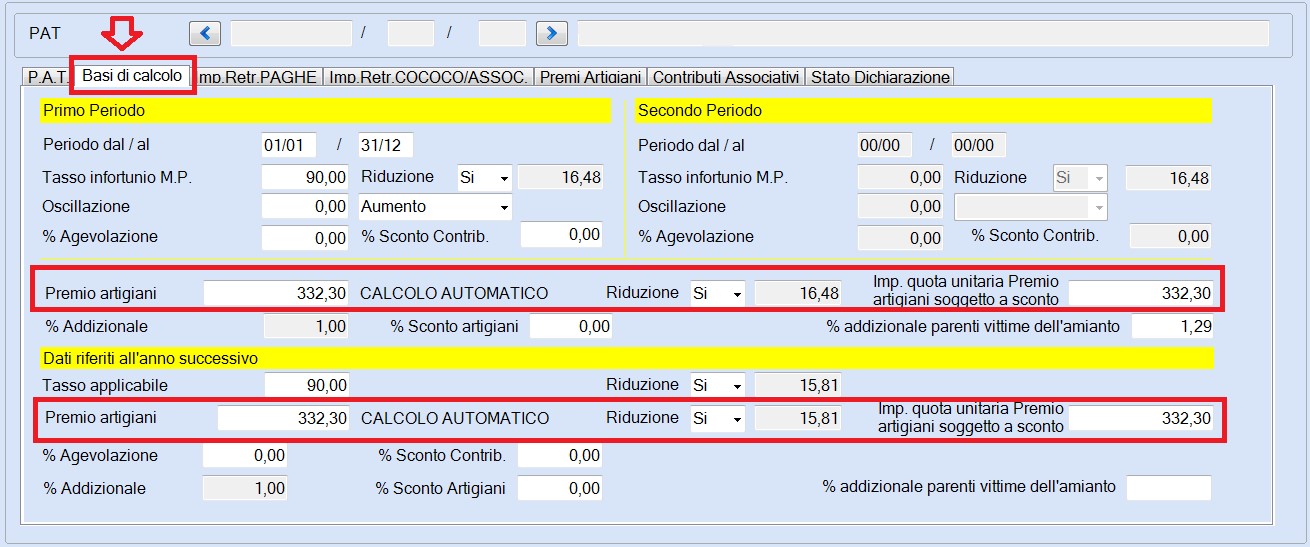Open the Imp.Retr.PAGHE tab
The image size is (1310, 547).
coord(258,77)
